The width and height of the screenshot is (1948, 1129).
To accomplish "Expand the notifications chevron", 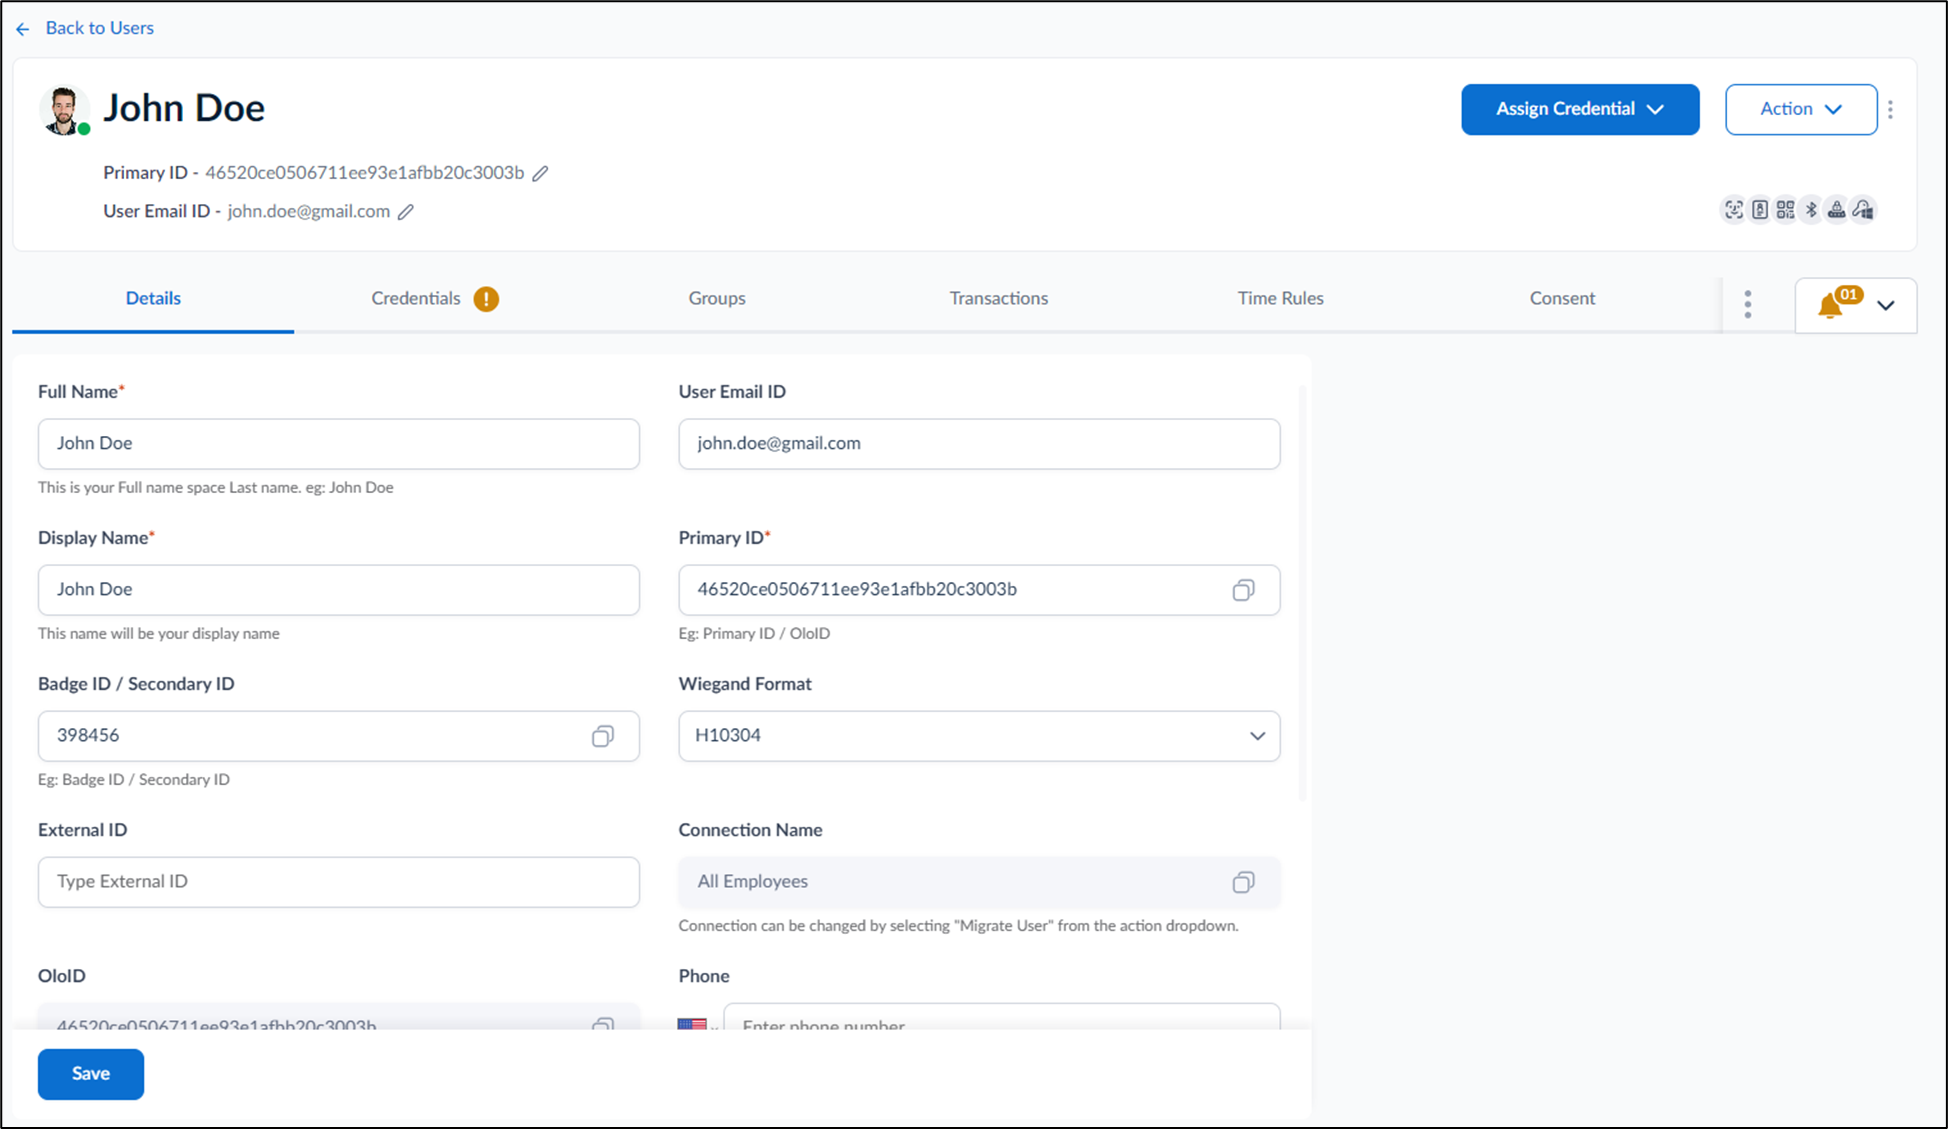I will 1886,306.
